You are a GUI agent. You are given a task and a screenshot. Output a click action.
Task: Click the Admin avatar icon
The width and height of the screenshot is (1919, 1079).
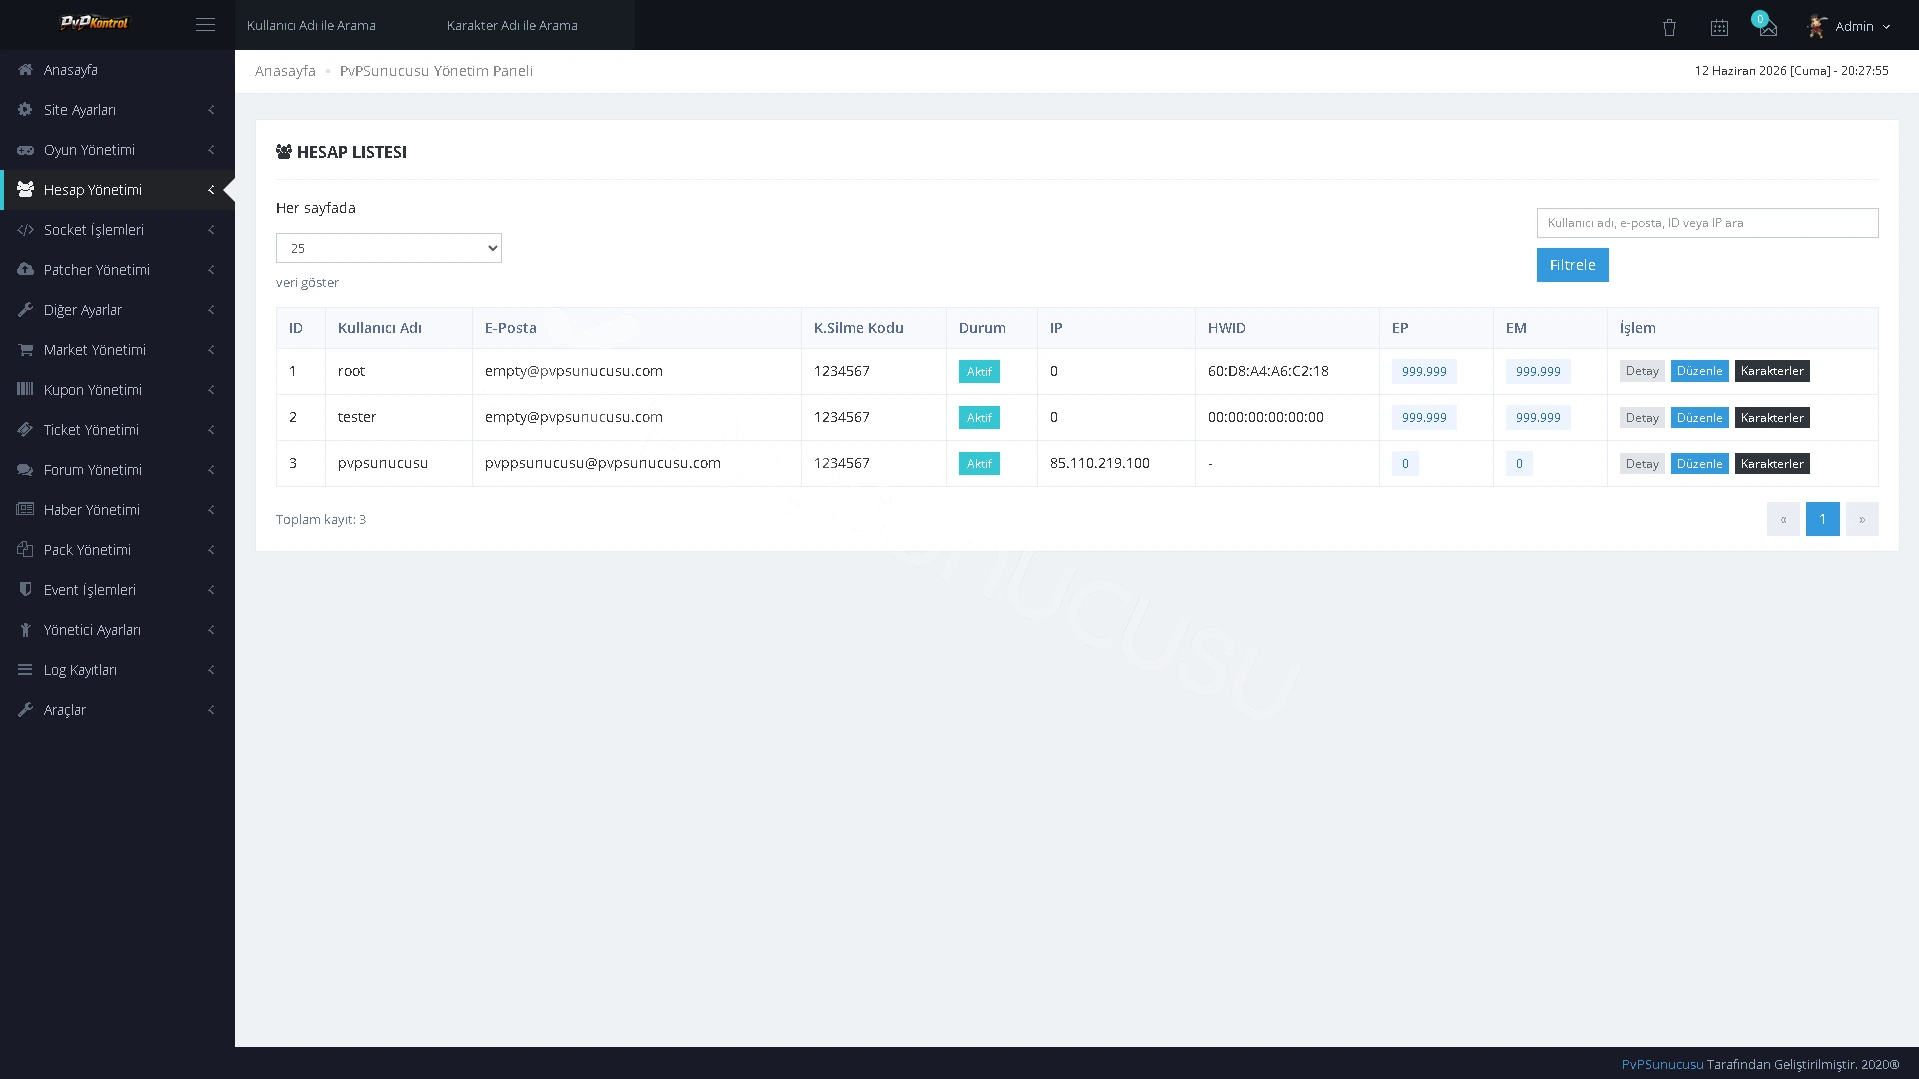pyautogui.click(x=1817, y=26)
